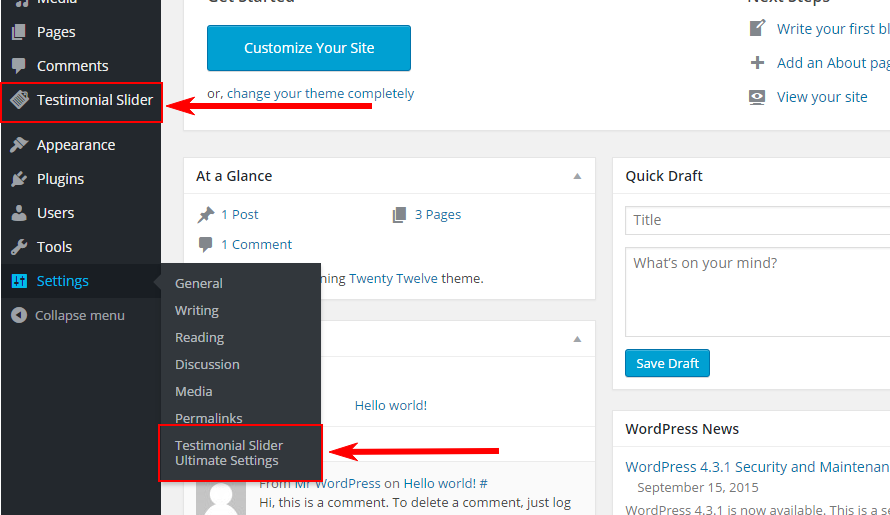The height and width of the screenshot is (515, 890).
Task: Click the comment icon beside 1 Comment
Action: [205, 245]
